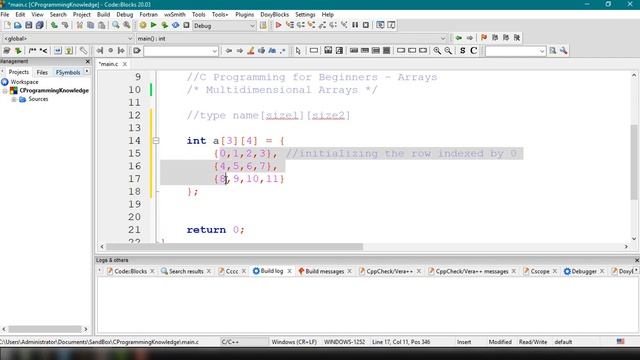Click Management tabs right scroll arrow

(x=87, y=72)
